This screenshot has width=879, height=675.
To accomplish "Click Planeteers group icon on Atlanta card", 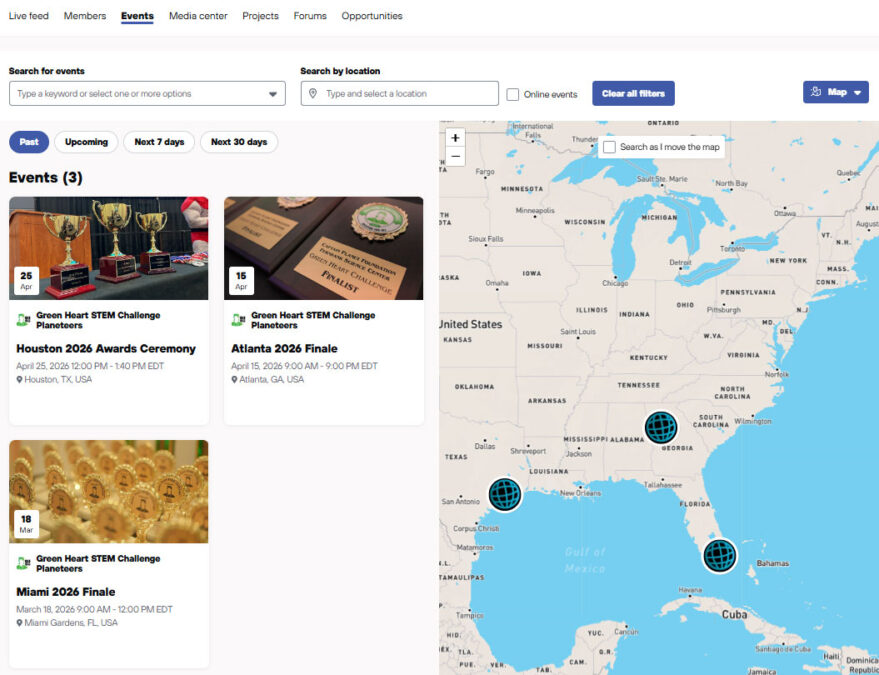I will (238, 320).
